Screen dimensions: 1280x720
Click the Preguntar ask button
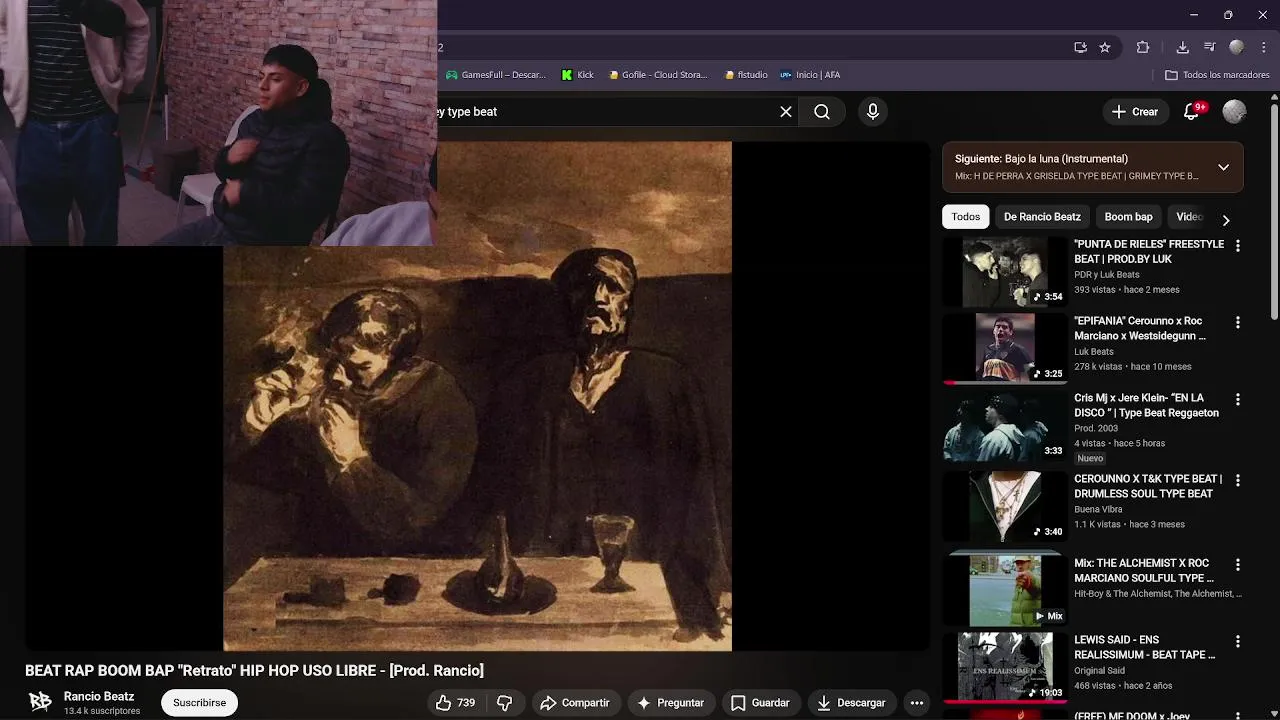point(671,703)
